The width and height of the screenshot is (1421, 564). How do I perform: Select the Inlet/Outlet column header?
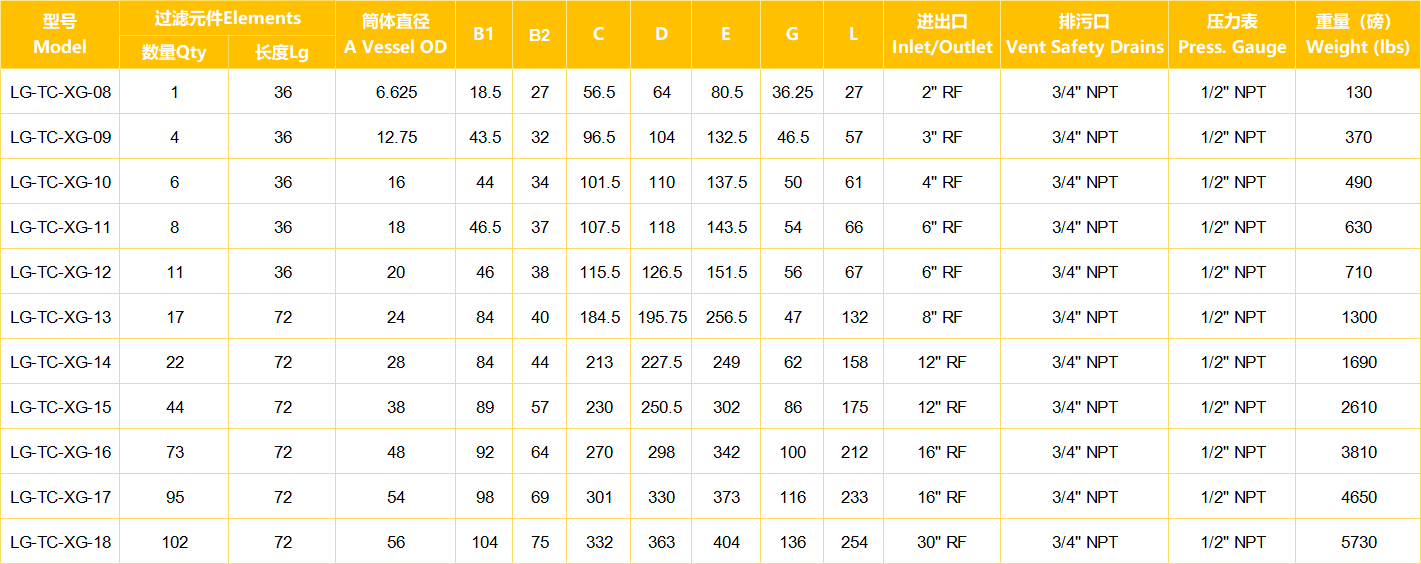click(x=942, y=35)
